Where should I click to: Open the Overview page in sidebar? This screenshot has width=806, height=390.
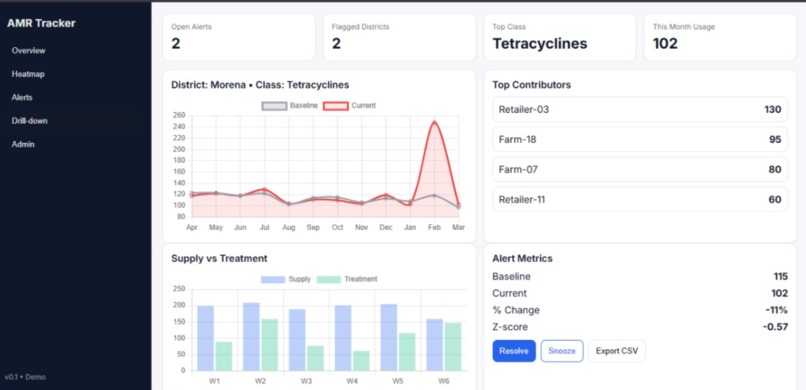[x=29, y=50]
